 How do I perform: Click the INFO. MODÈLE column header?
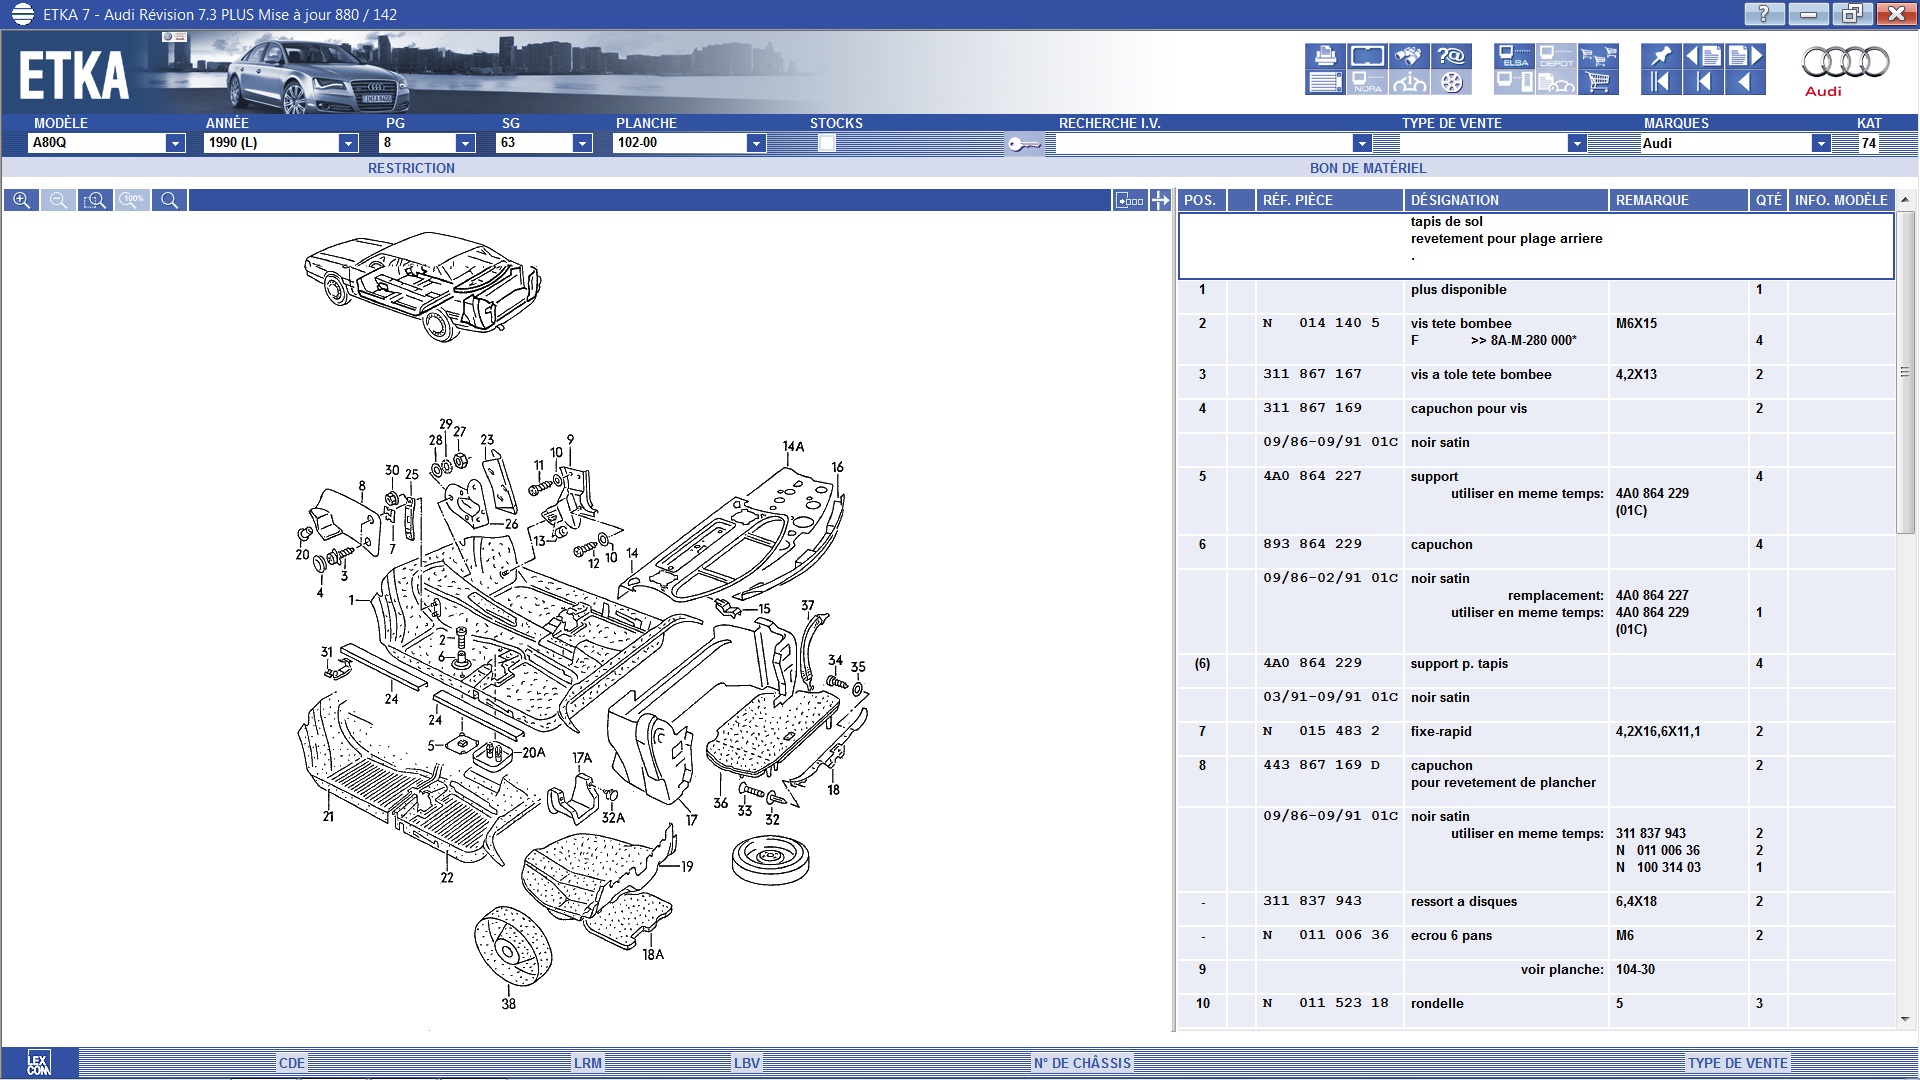click(1841, 200)
